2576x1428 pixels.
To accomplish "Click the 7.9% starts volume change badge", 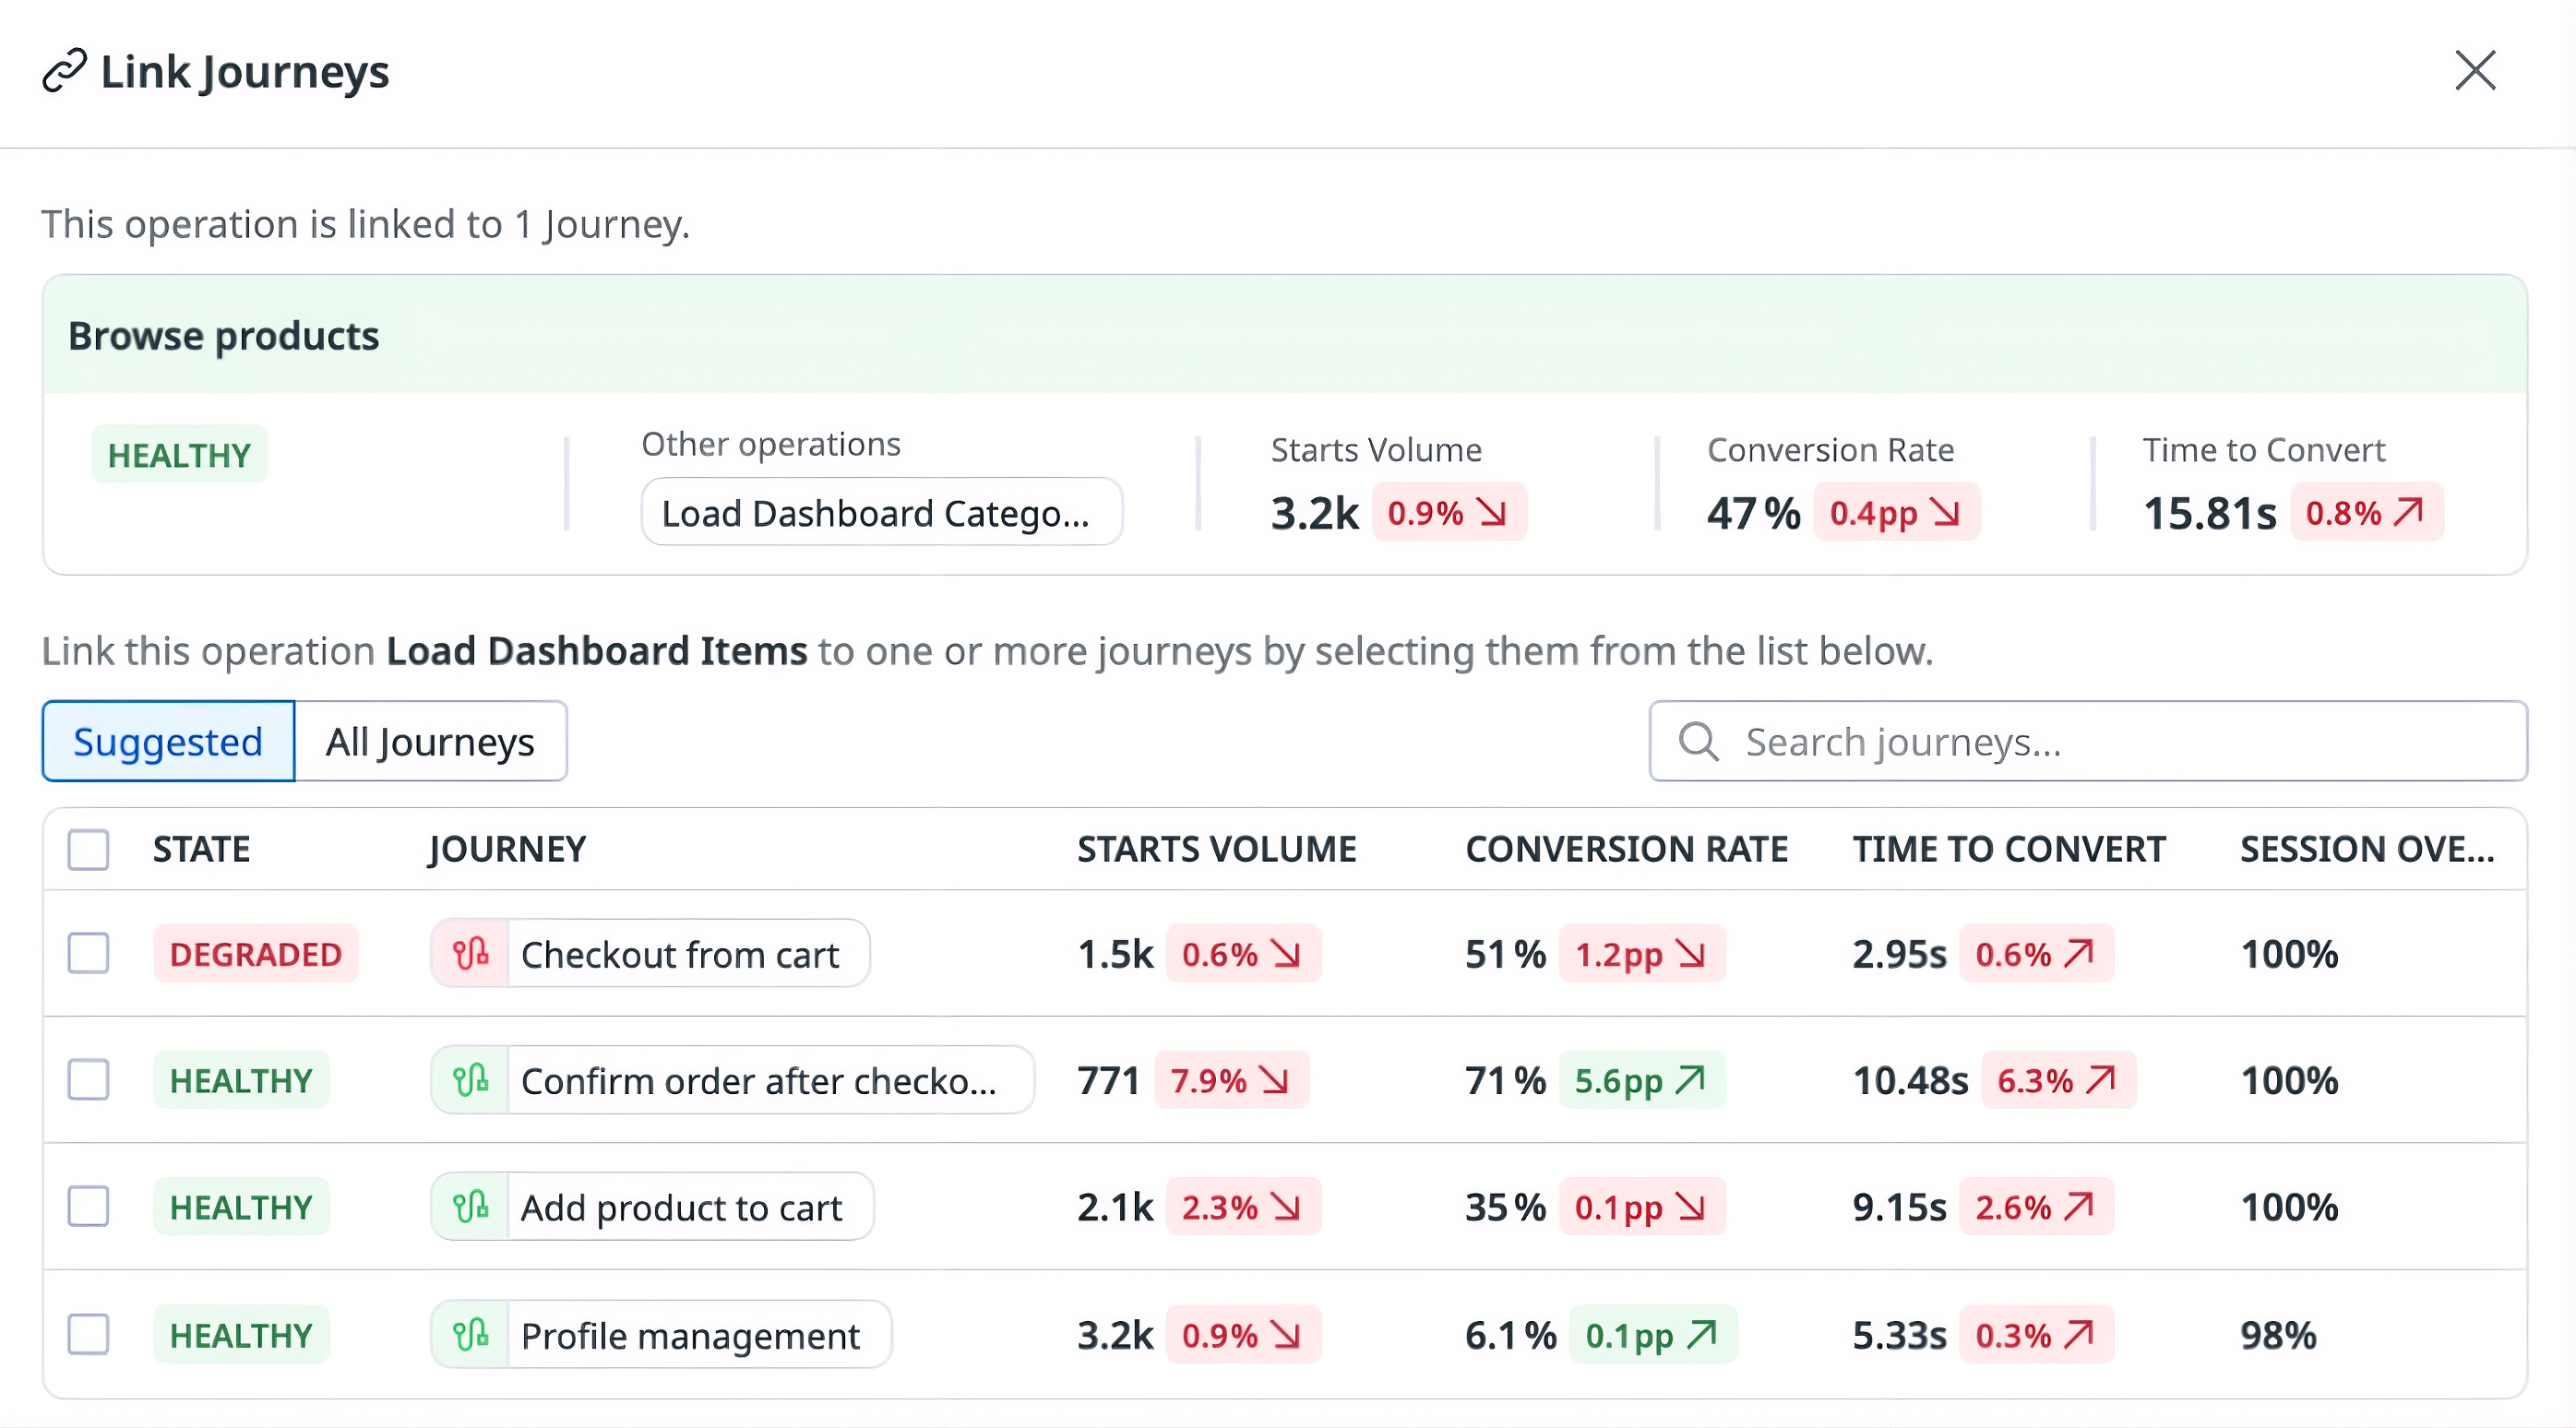I will tap(1231, 1080).
